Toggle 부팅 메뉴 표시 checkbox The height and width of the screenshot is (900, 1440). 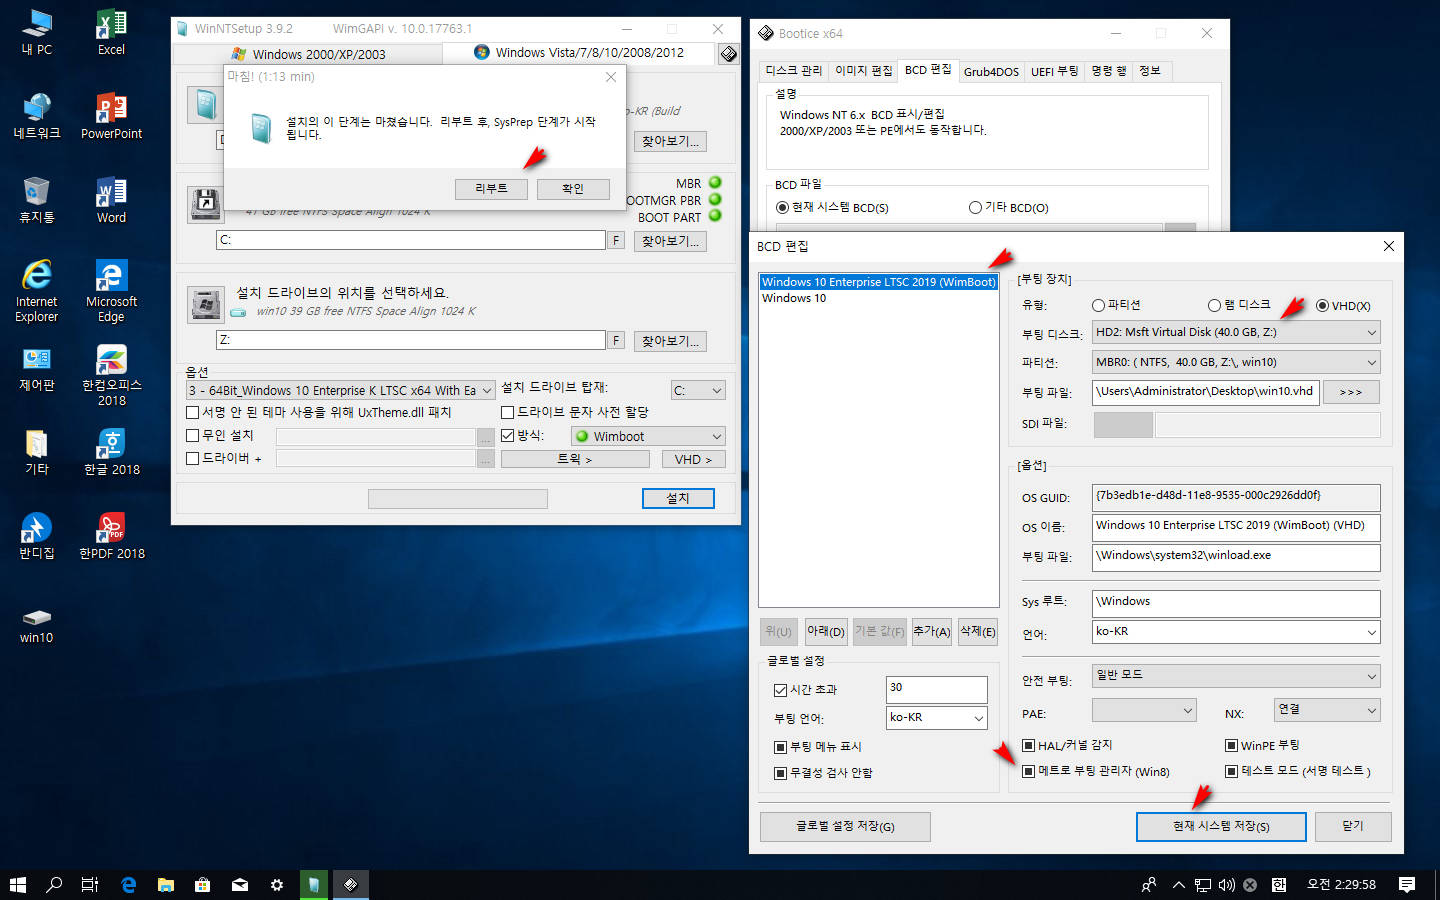(x=817, y=747)
